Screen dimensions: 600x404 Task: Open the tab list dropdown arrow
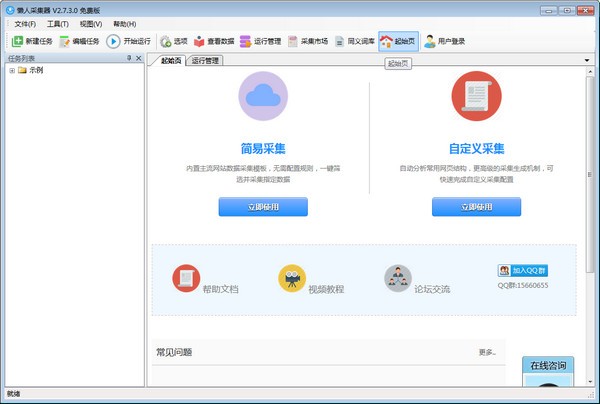(587, 60)
